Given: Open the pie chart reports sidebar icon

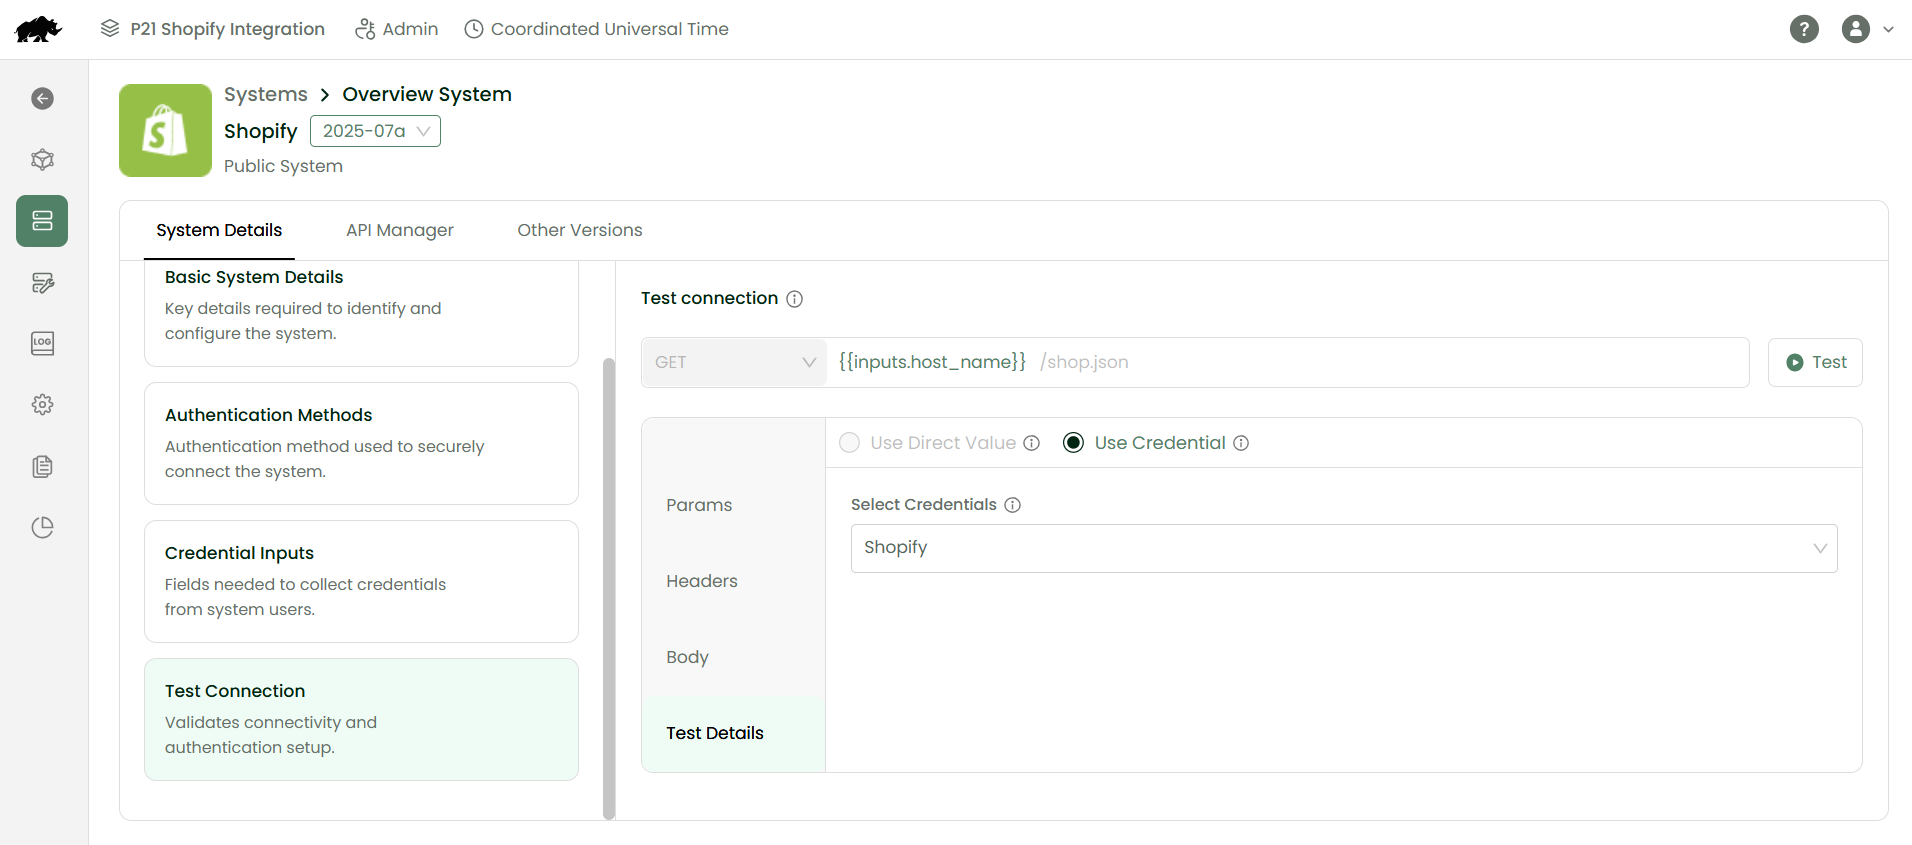Looking at the screenshot, I should (42, 527).
